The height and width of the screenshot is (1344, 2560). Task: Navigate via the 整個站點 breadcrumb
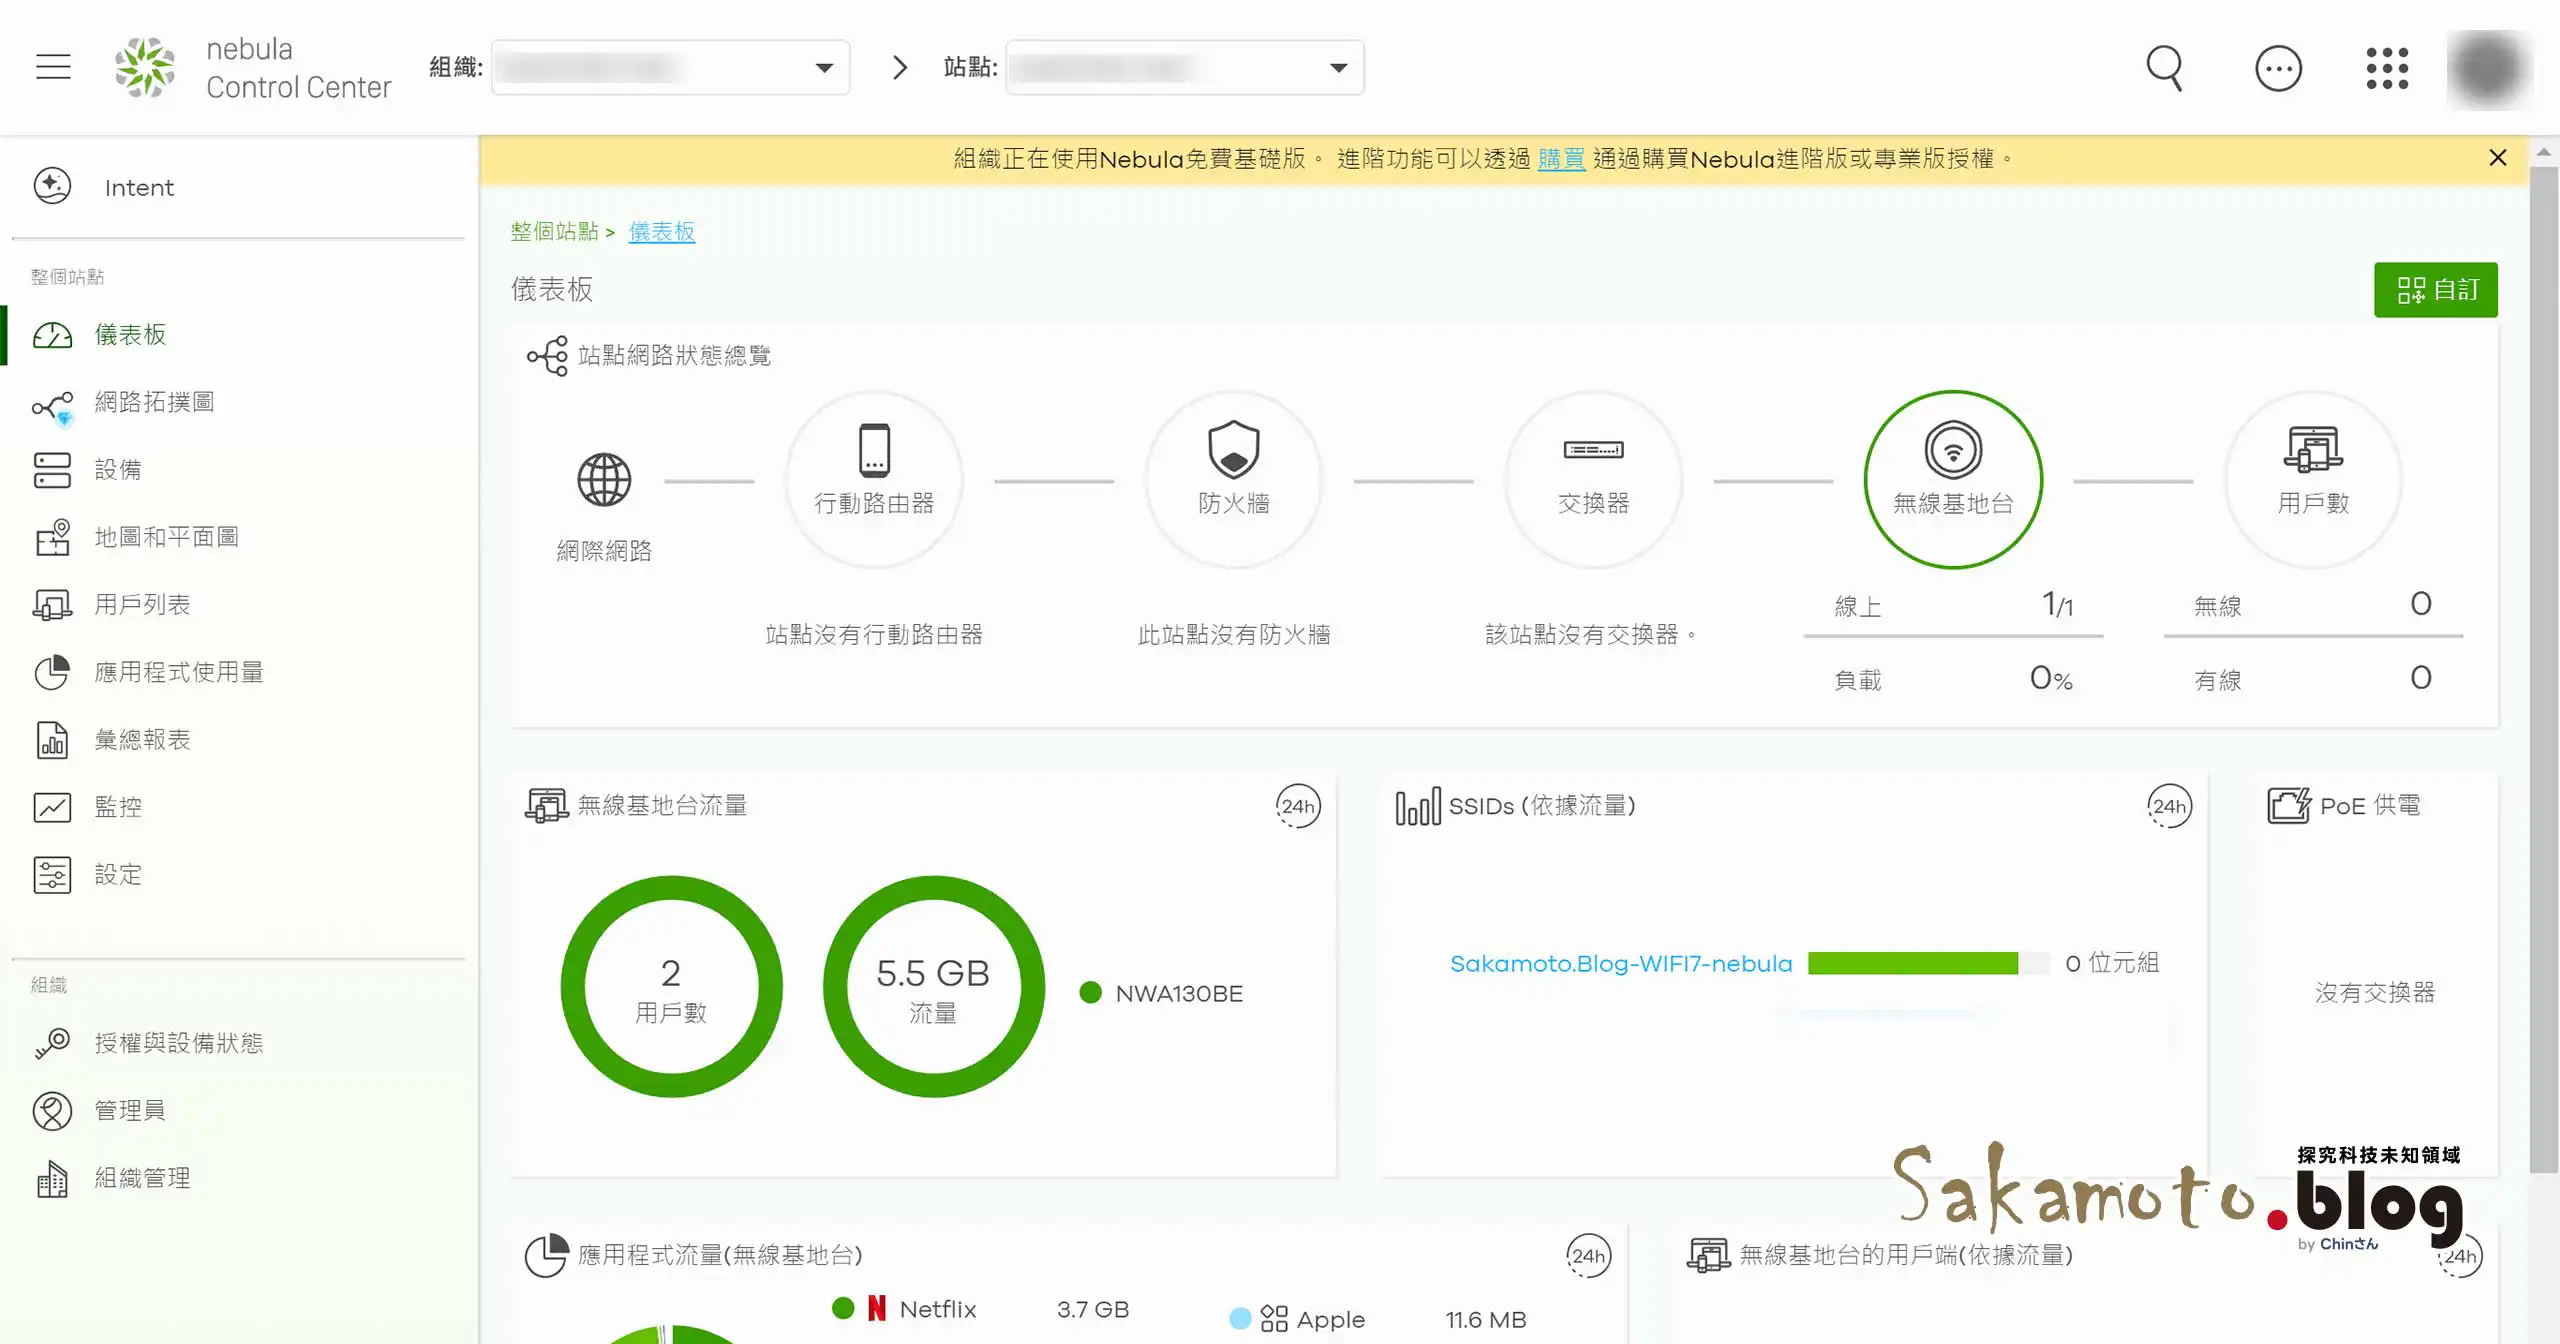coord(556,231)
